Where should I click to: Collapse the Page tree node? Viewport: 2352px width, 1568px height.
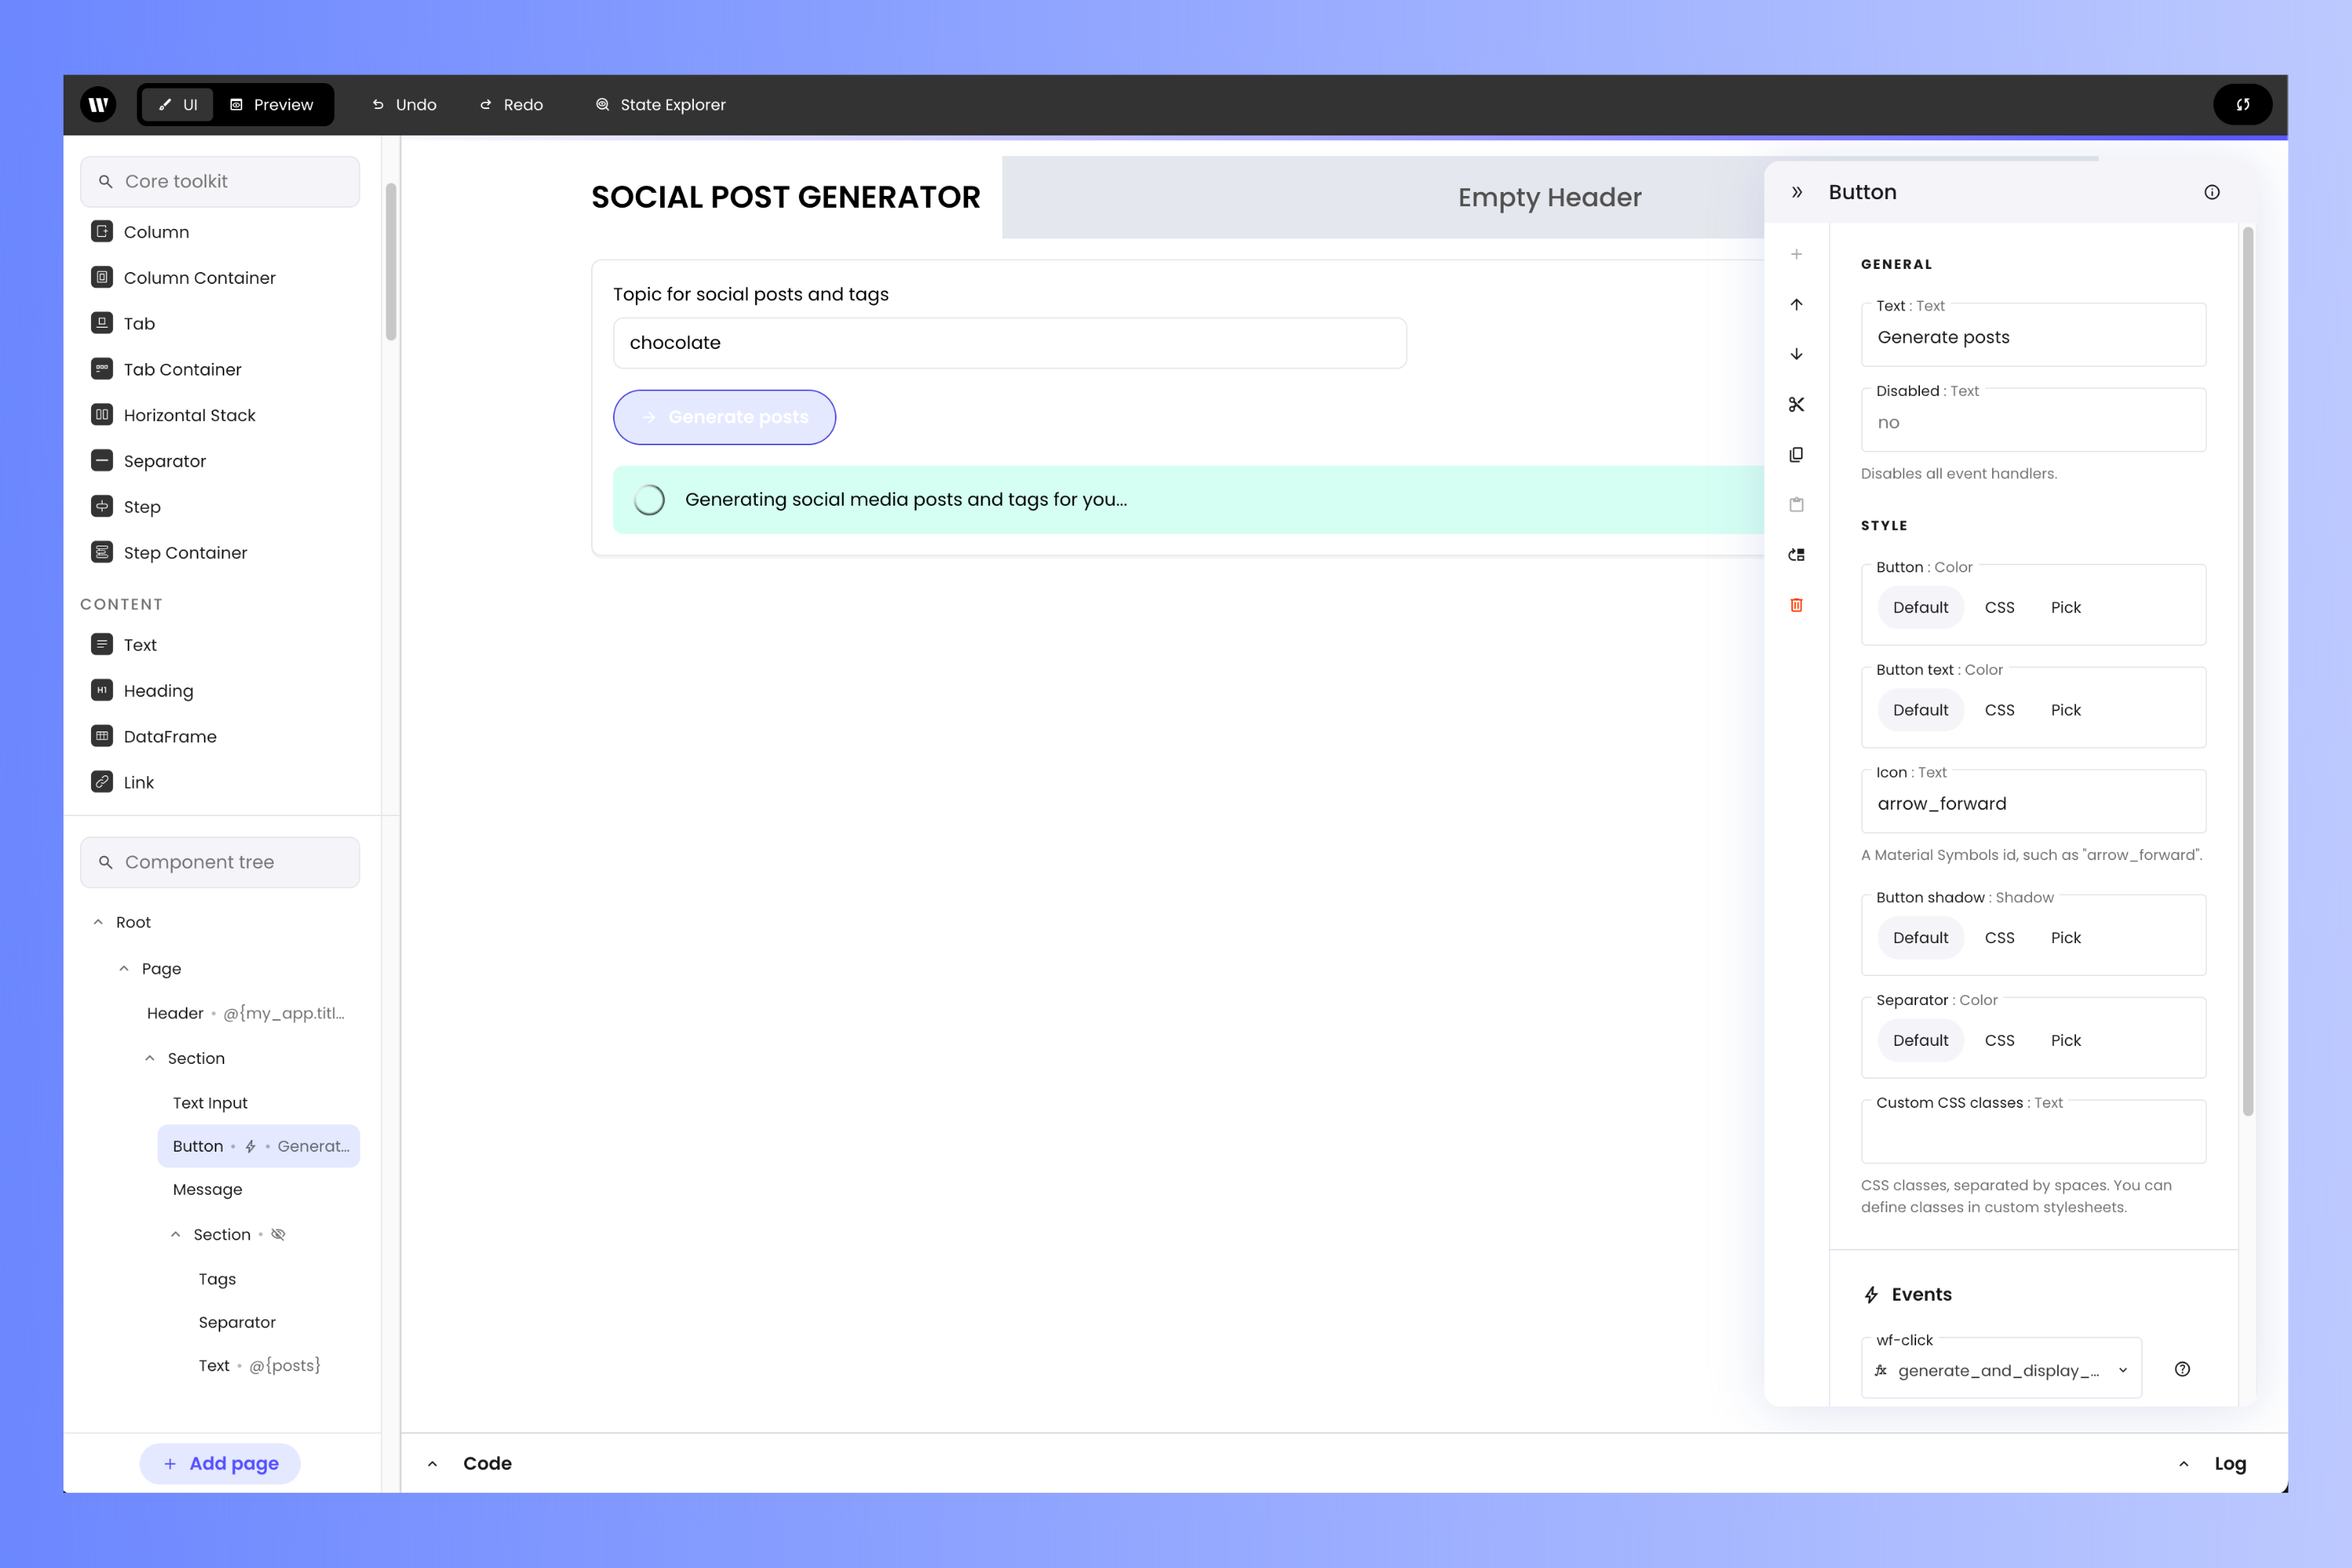(x=124, y=968)
